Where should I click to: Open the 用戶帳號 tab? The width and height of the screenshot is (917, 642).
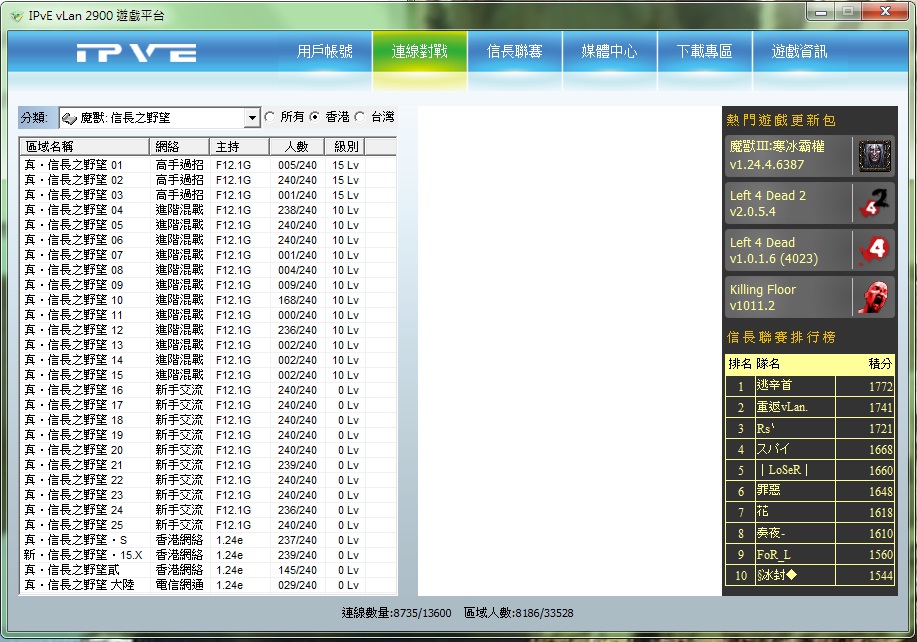324,51
